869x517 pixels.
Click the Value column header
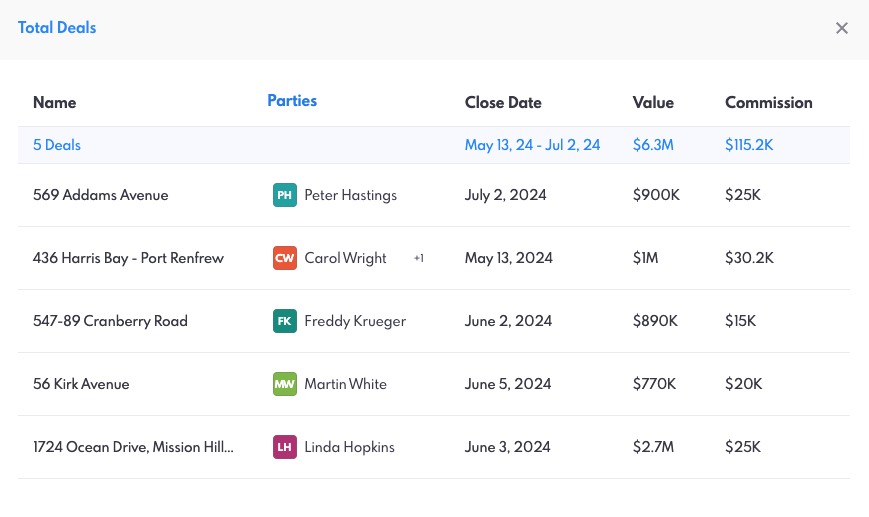coord(653,102)
